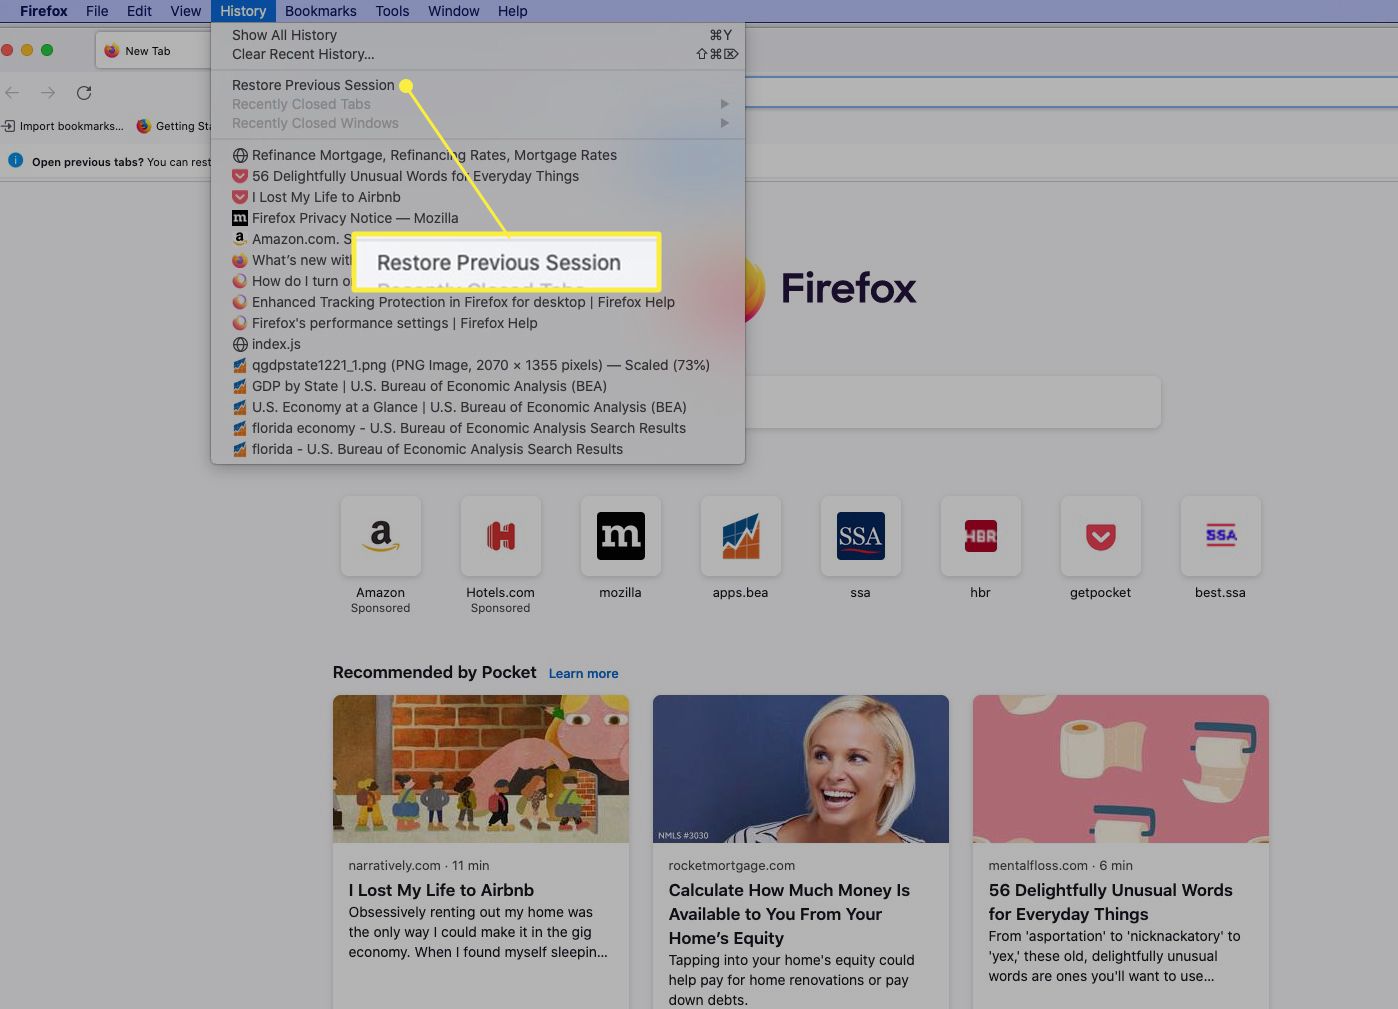
Task: Click the search box on the new tab page
Action: click(952, 402)
